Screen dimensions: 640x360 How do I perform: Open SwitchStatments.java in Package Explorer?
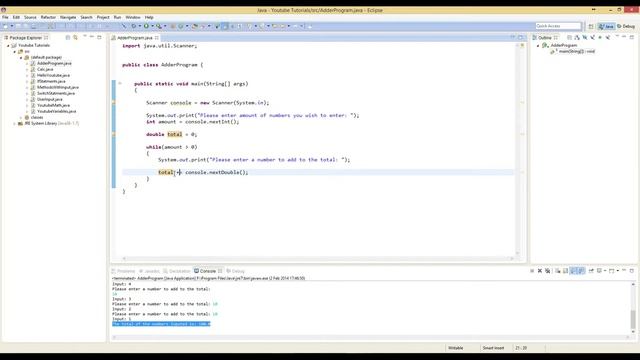click(56, 93)
